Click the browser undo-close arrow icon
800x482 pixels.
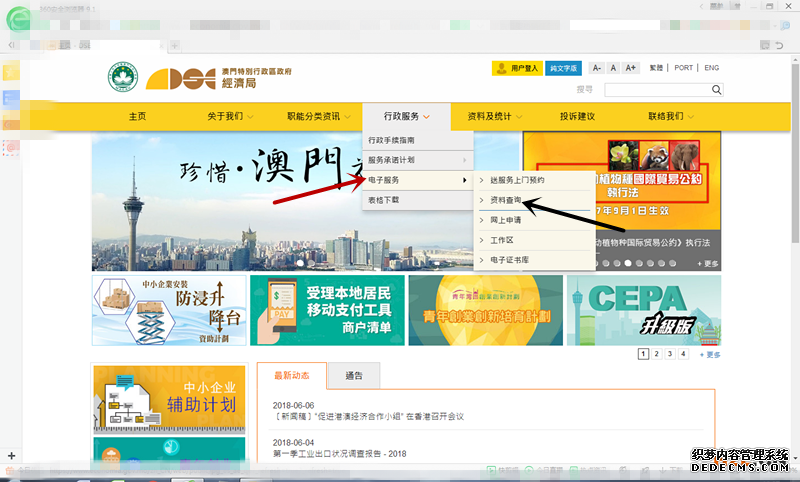click(x=779, y=46)
